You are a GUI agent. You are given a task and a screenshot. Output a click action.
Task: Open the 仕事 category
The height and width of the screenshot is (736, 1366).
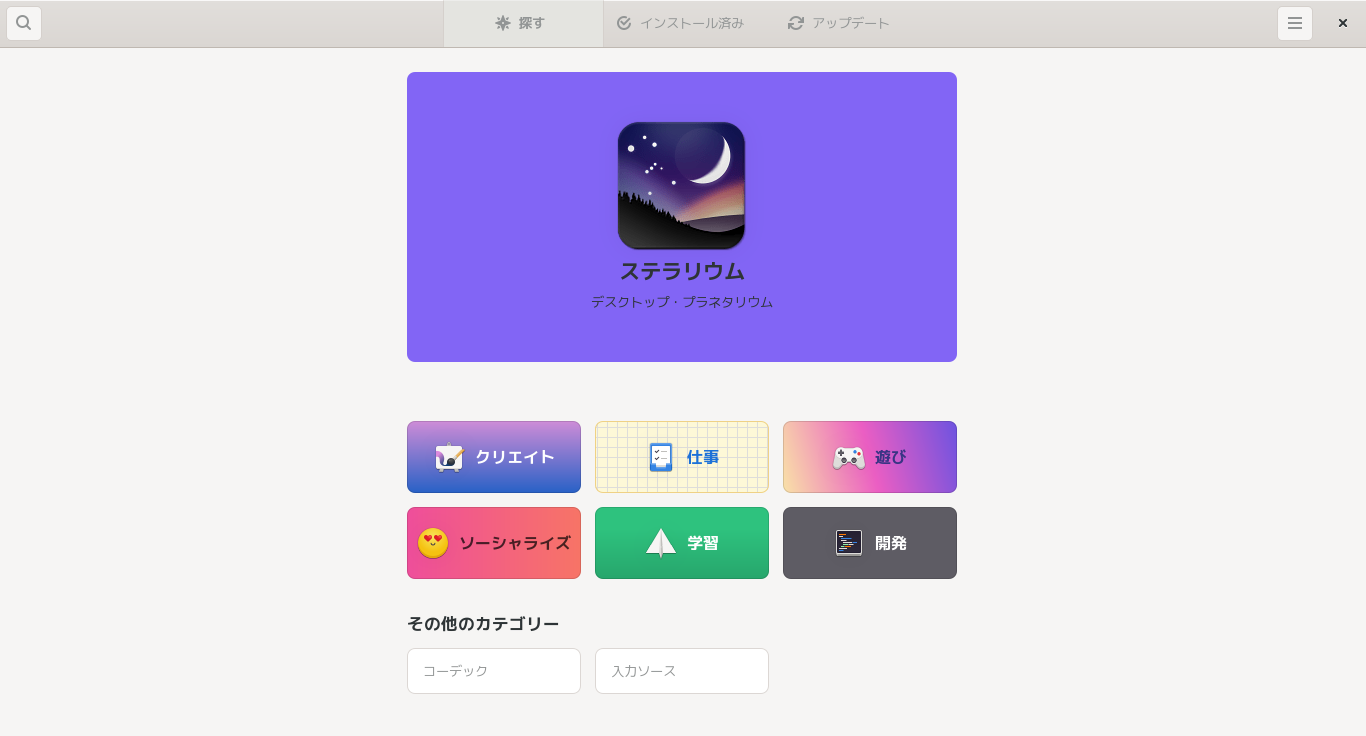(x=682, y=457)
